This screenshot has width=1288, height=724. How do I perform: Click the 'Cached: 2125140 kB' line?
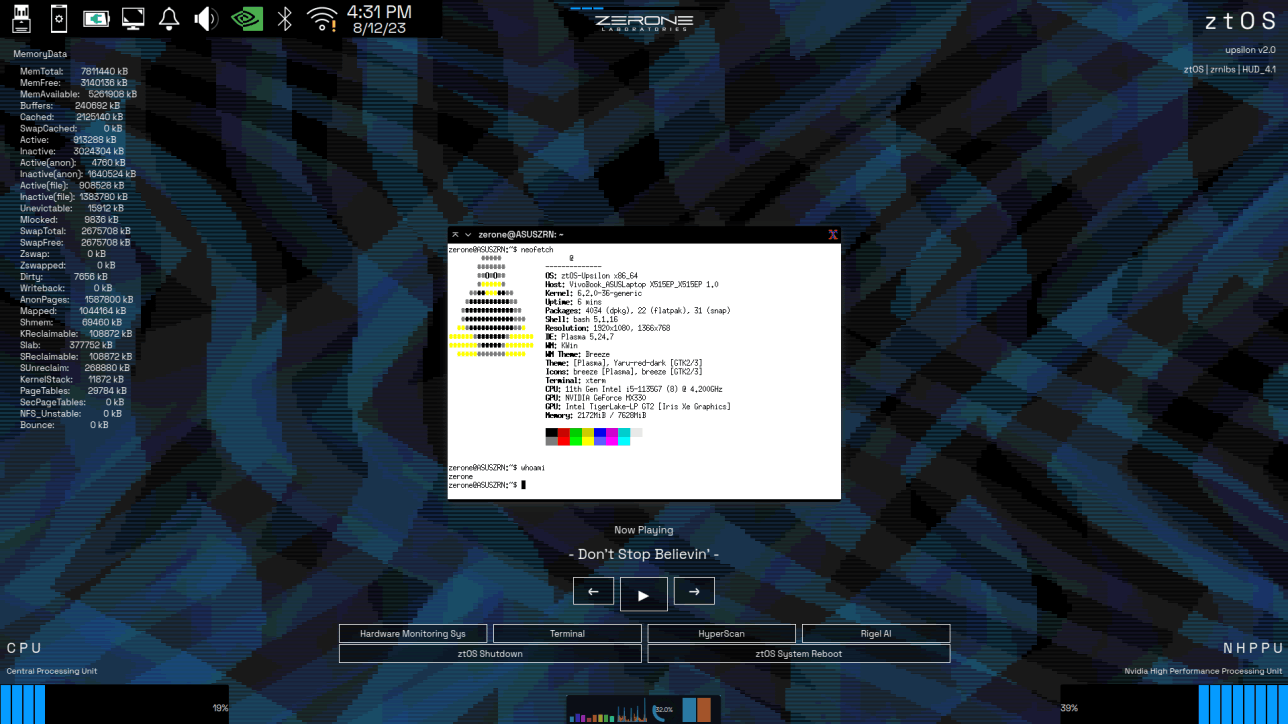pyautogui.click(x=72, y=117)
